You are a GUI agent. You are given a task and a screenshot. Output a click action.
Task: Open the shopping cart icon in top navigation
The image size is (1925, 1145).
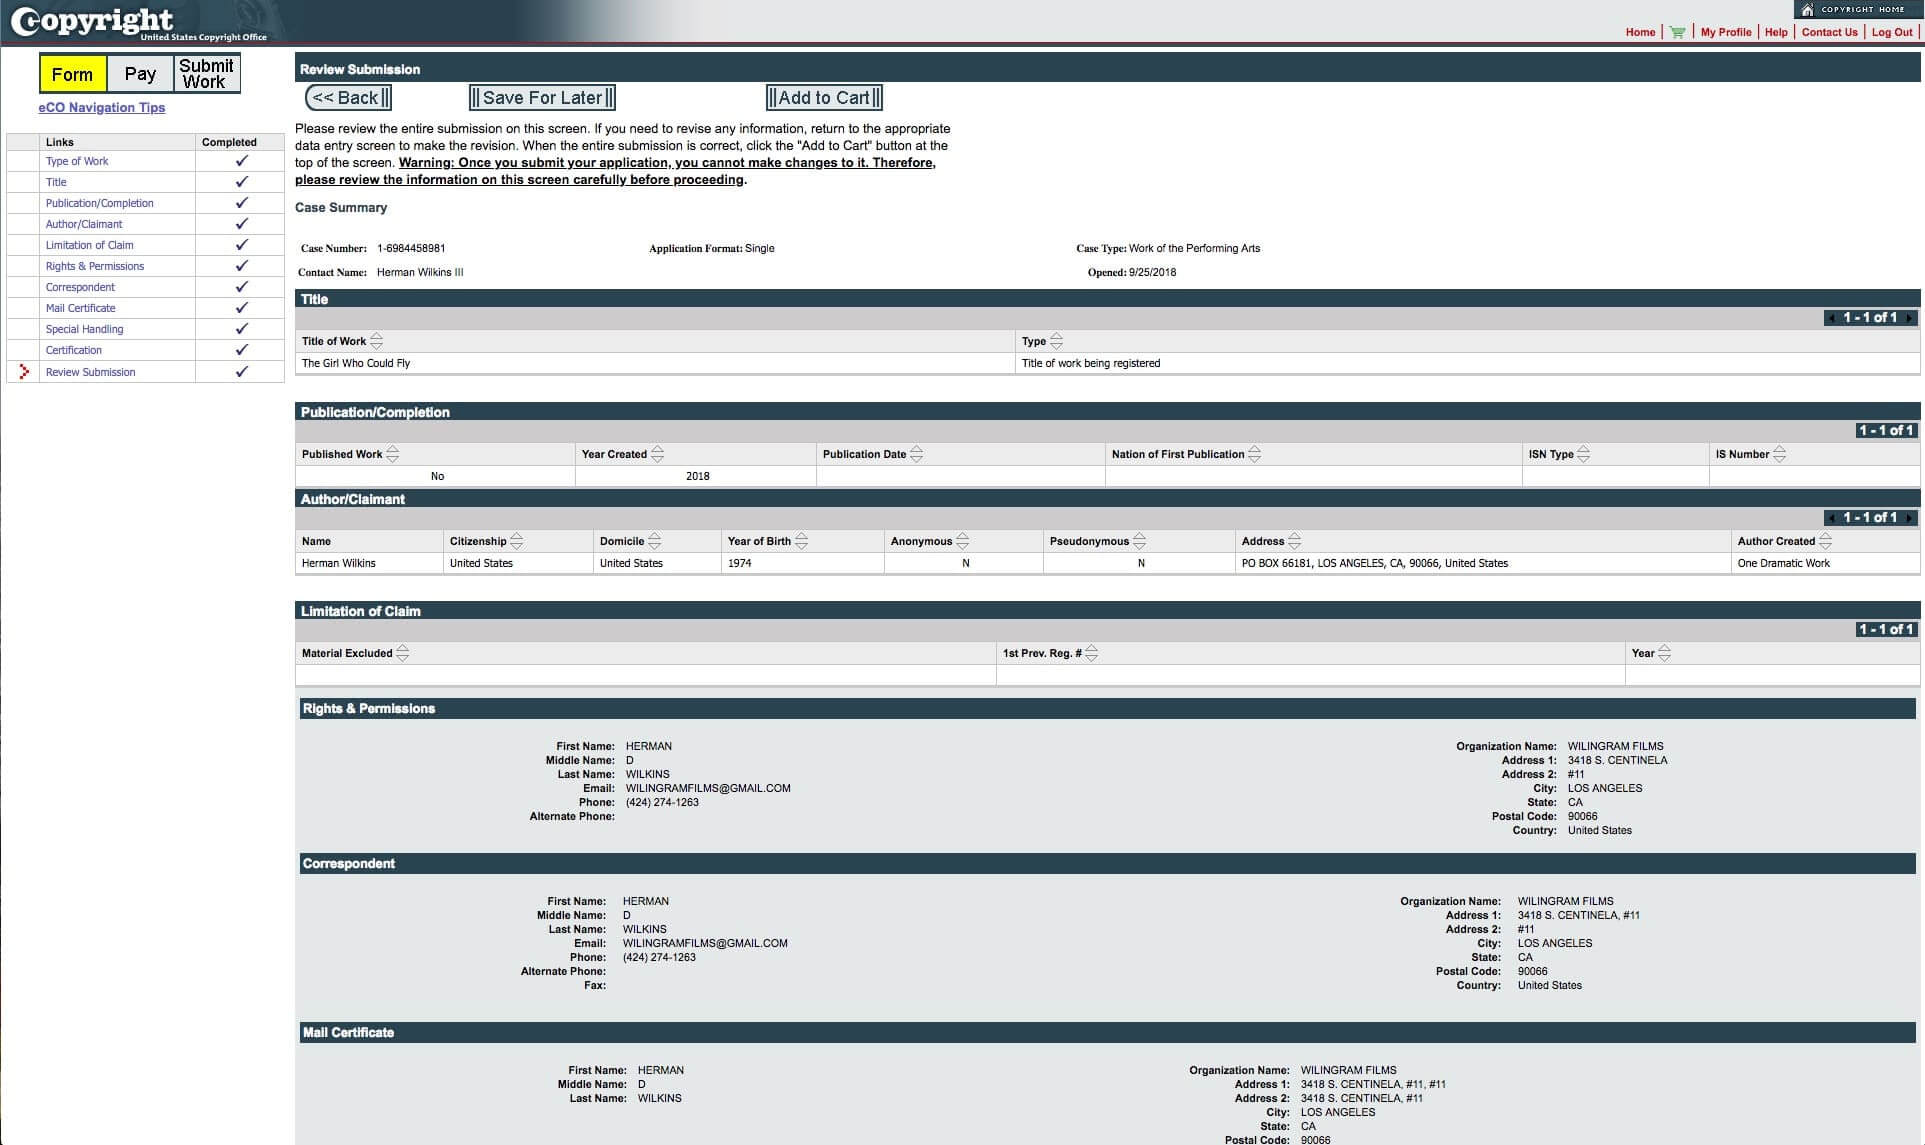point(1676,31)
